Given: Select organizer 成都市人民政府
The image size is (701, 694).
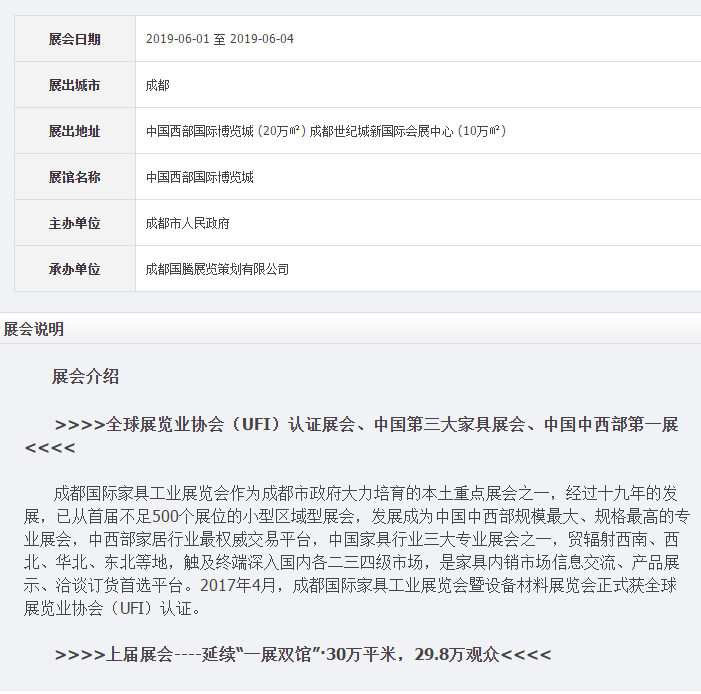Looking at the screenshot, I should click(x=188, y=223).
